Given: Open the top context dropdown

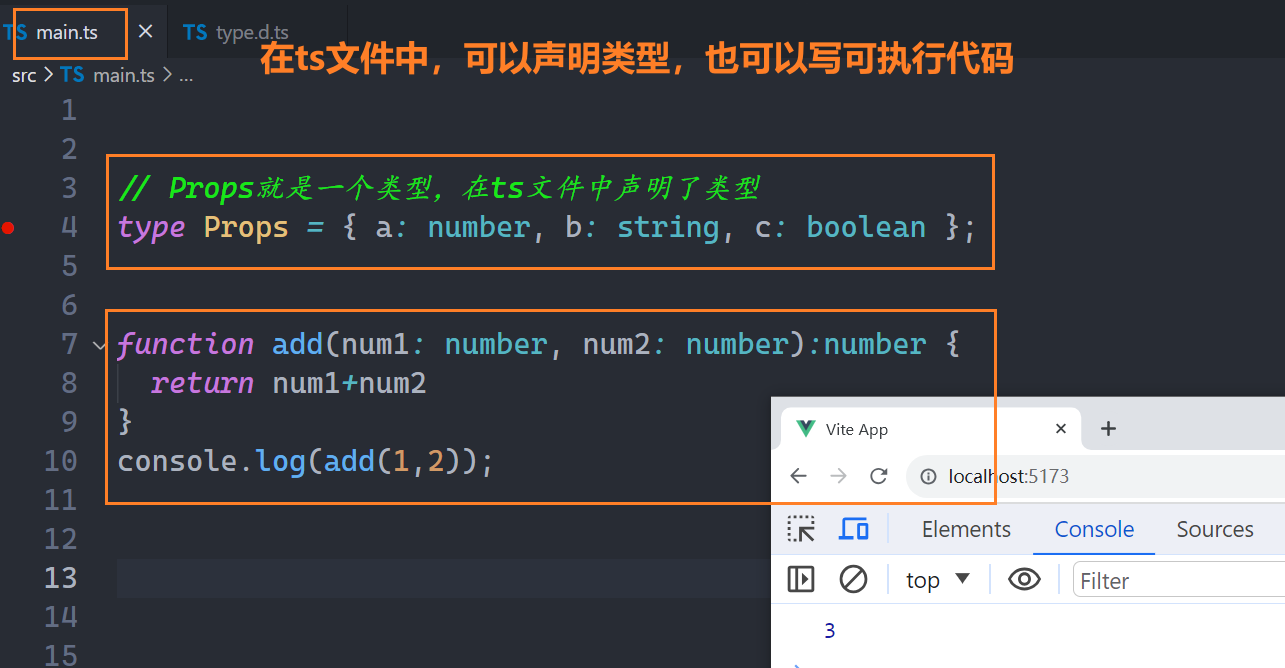Looking at the screenshot, I should click(938, 580).
